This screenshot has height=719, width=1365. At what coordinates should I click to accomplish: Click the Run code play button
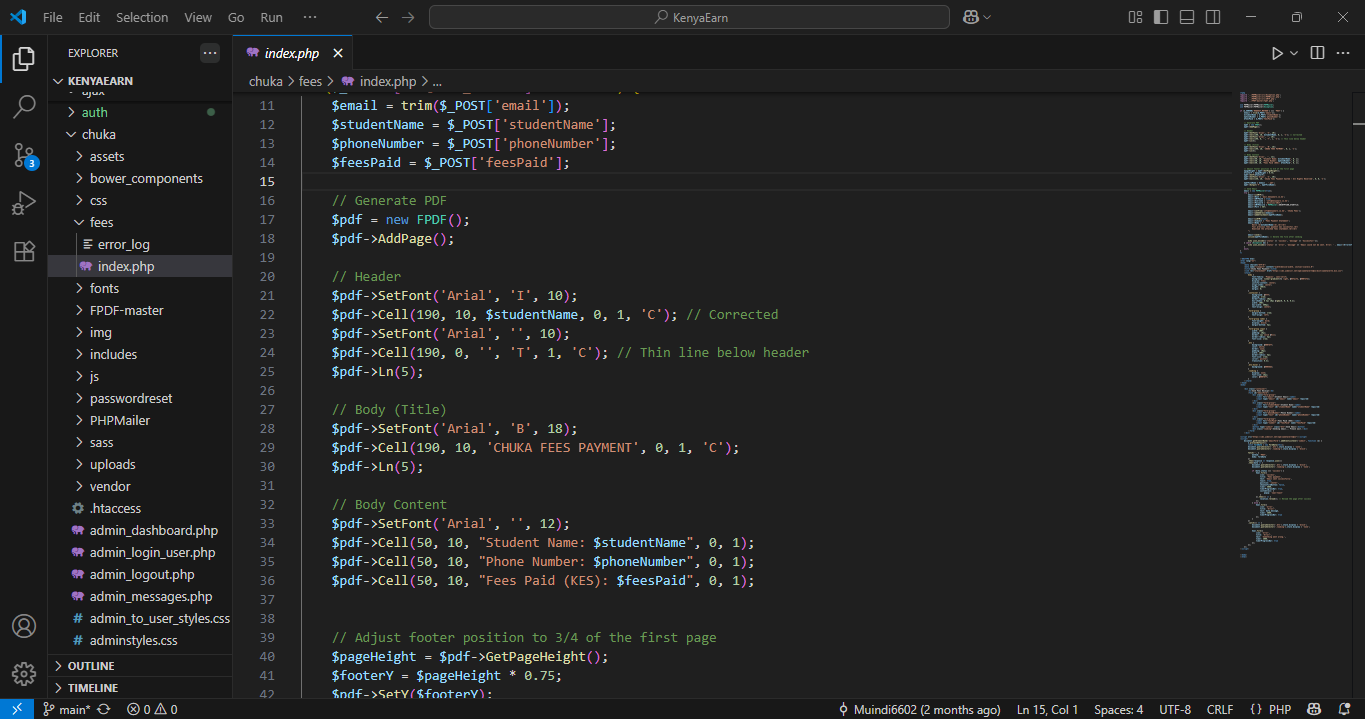click(1277, 53)
